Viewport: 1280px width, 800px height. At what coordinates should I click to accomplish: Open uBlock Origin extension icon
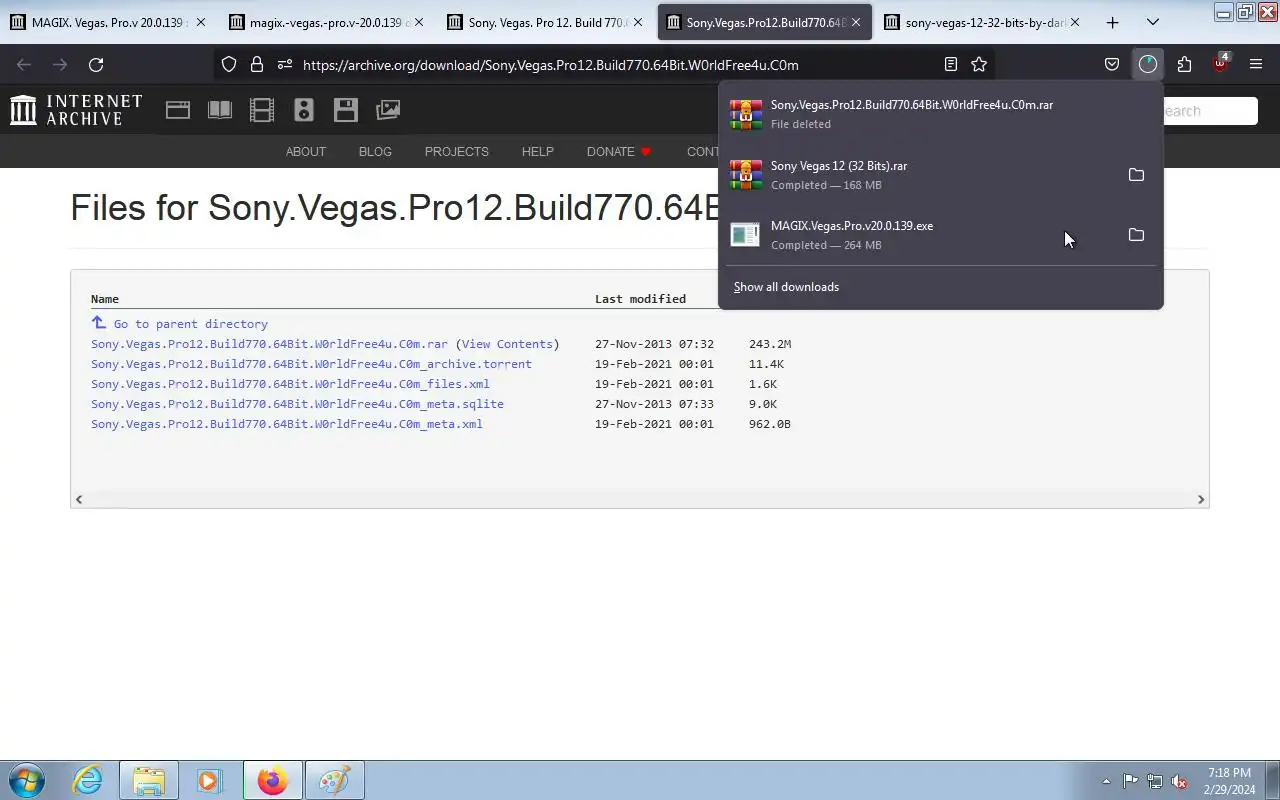[1220, 64]
